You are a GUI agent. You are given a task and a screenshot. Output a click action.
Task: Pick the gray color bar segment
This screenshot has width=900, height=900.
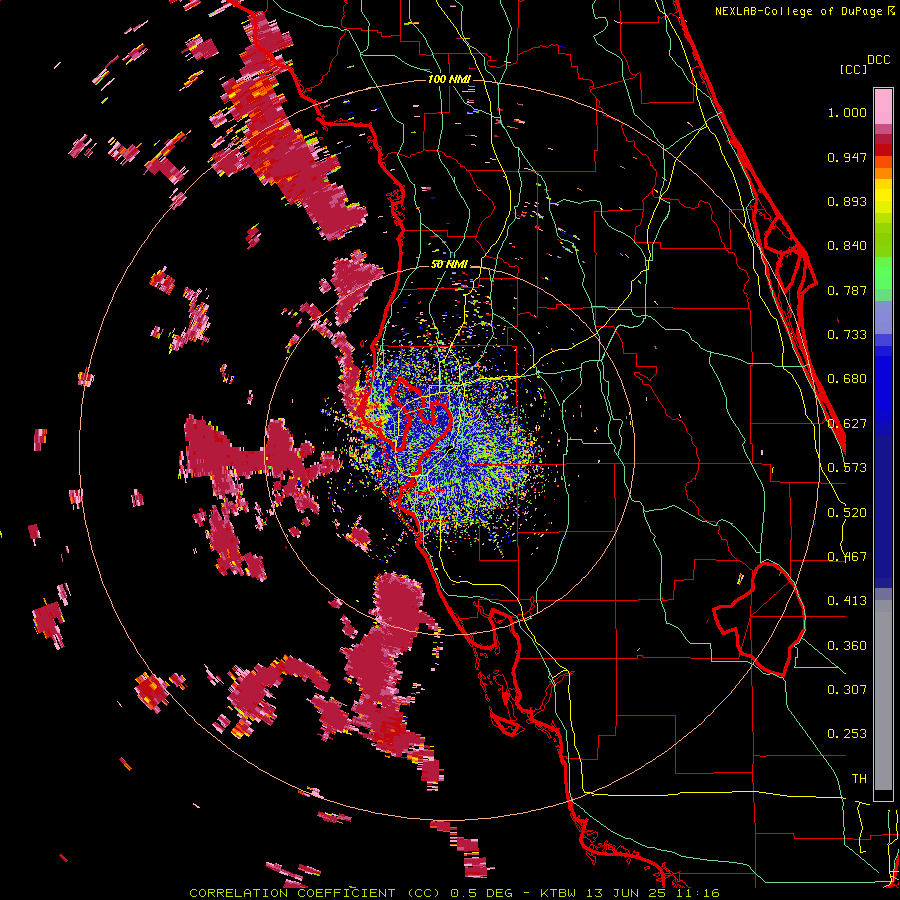(883, 695)
